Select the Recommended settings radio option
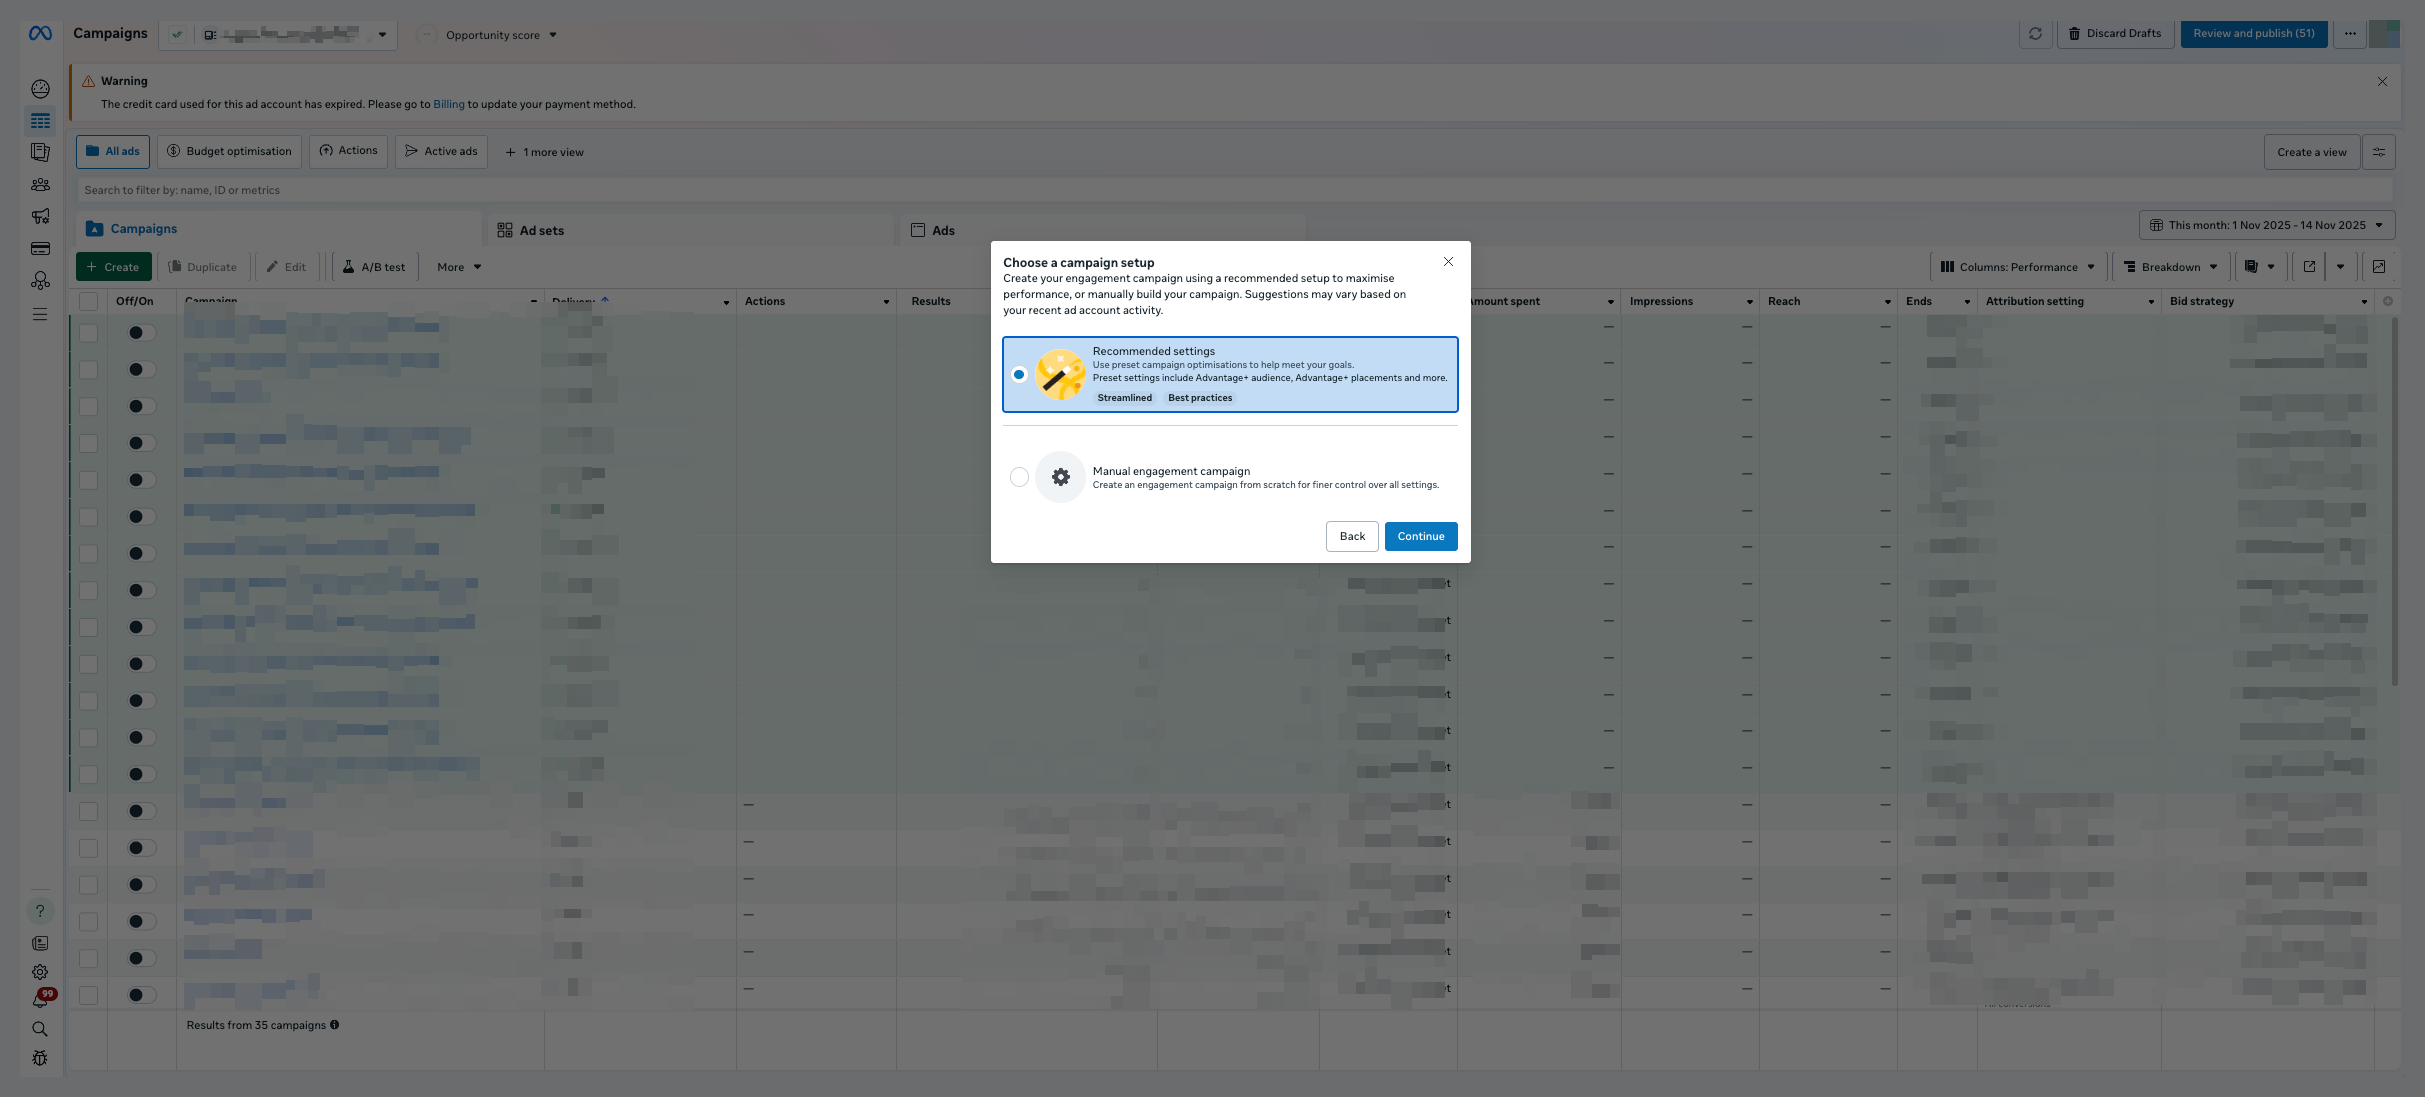Screen dimensions: 2425x1097 click(x=1019, y=375)
